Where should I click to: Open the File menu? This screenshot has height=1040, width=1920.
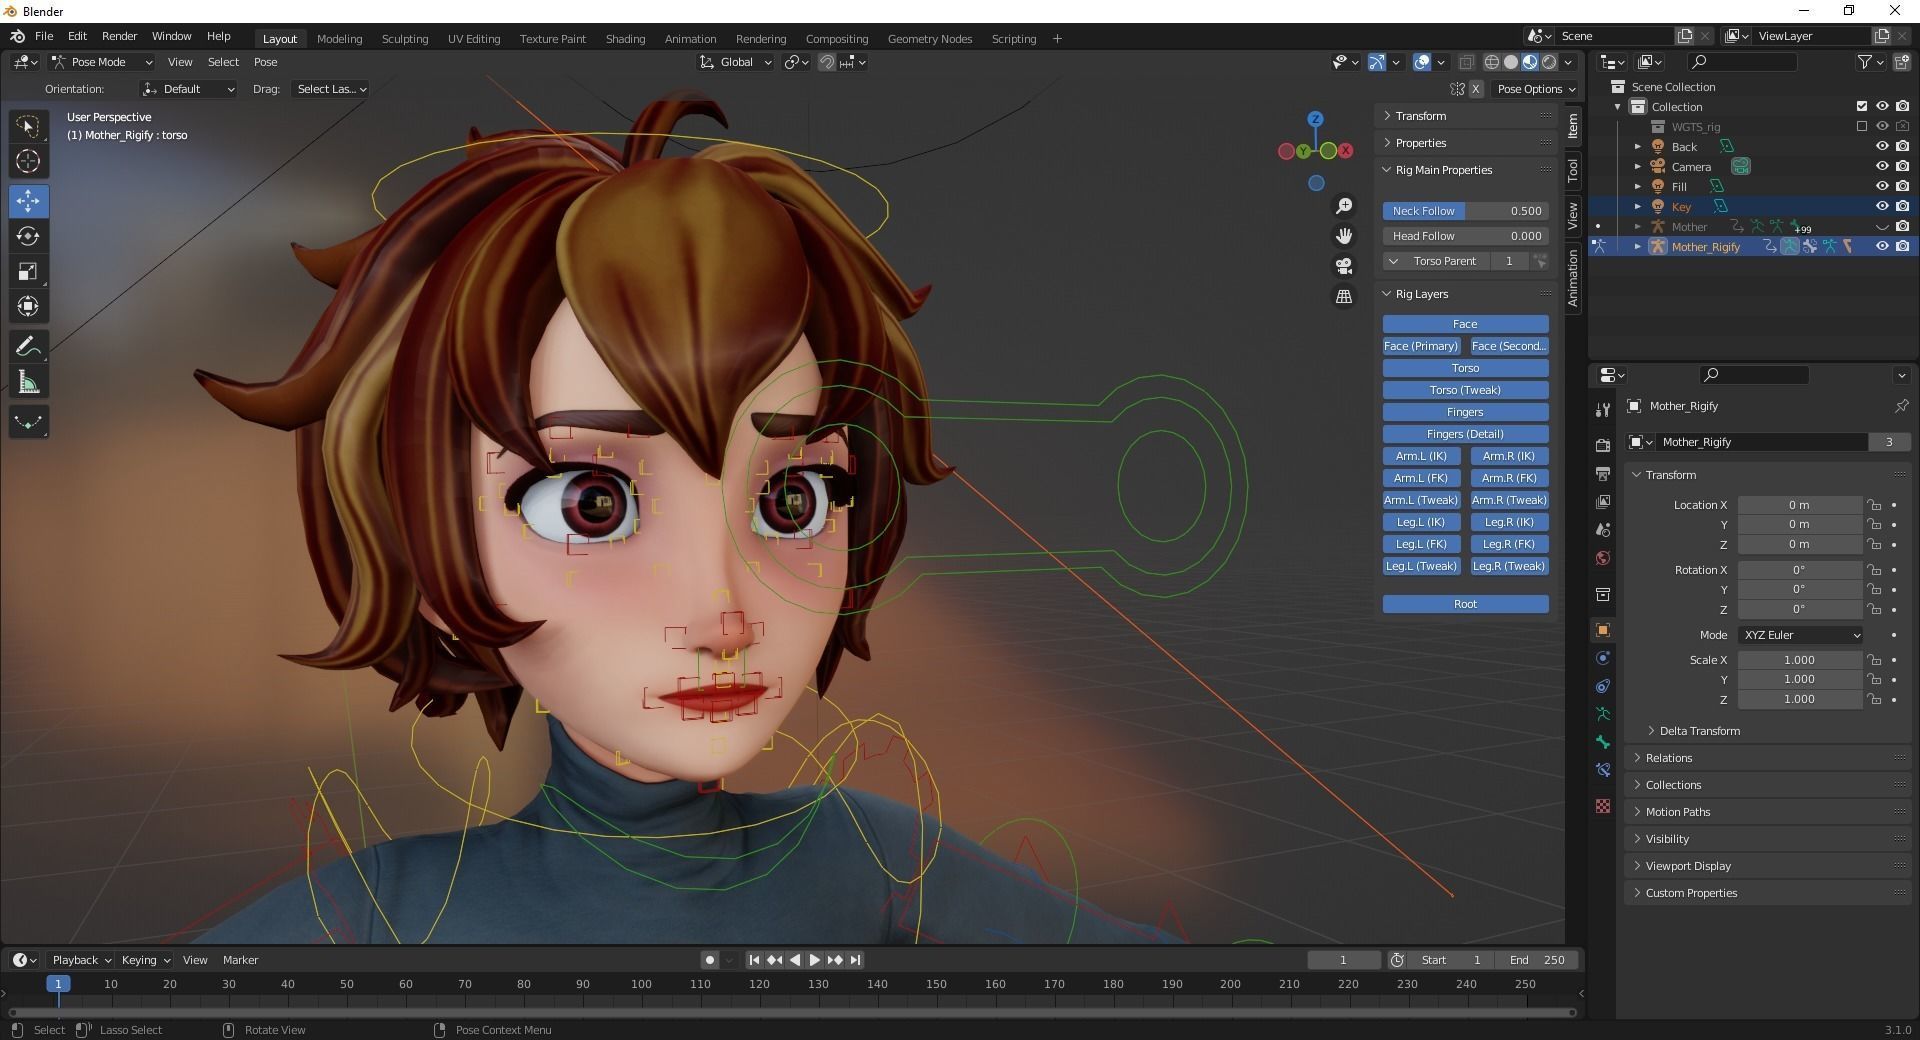click(x=44, y=36)
